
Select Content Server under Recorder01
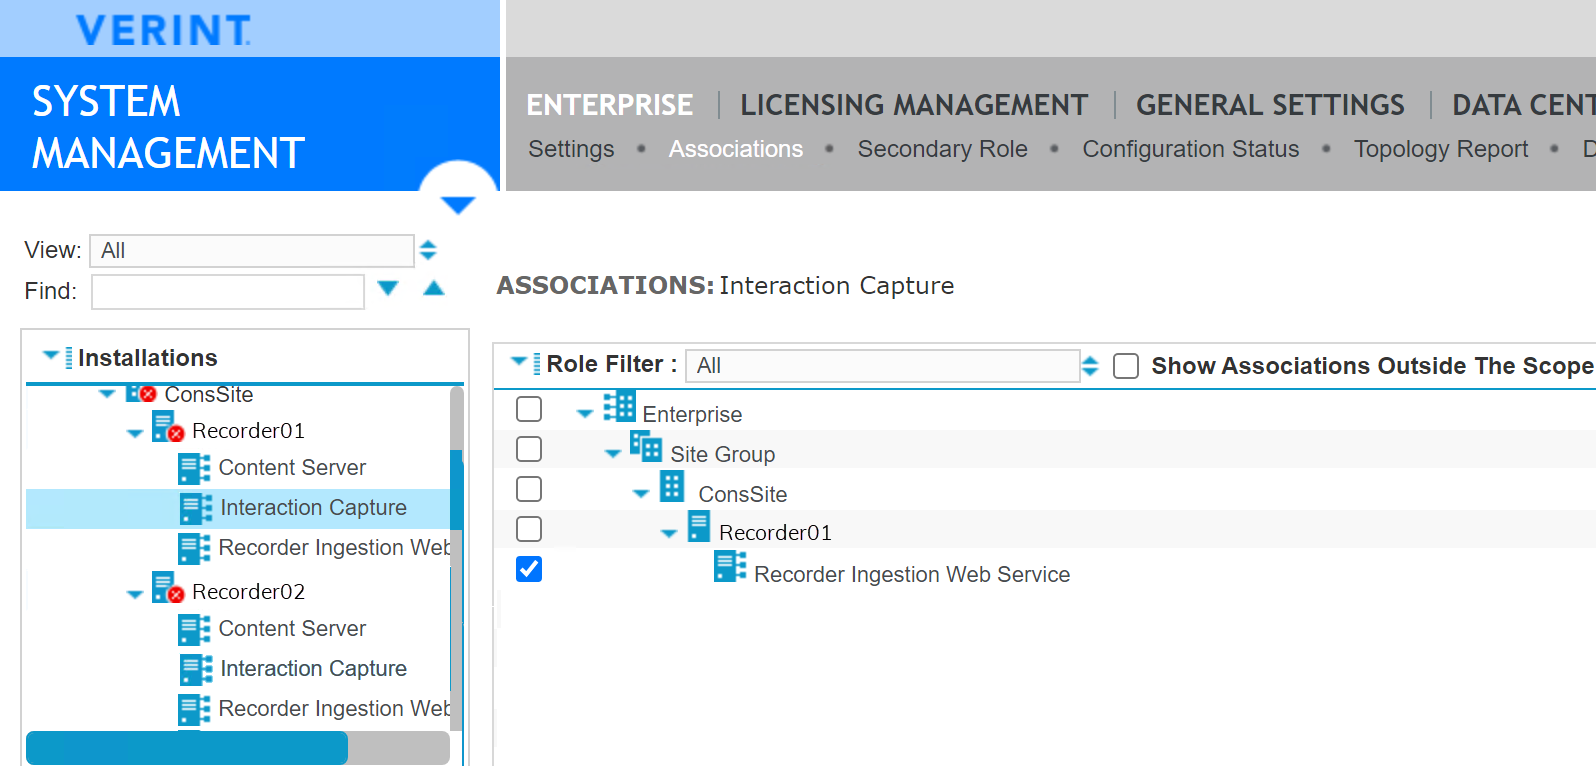[x=292, y=468]
